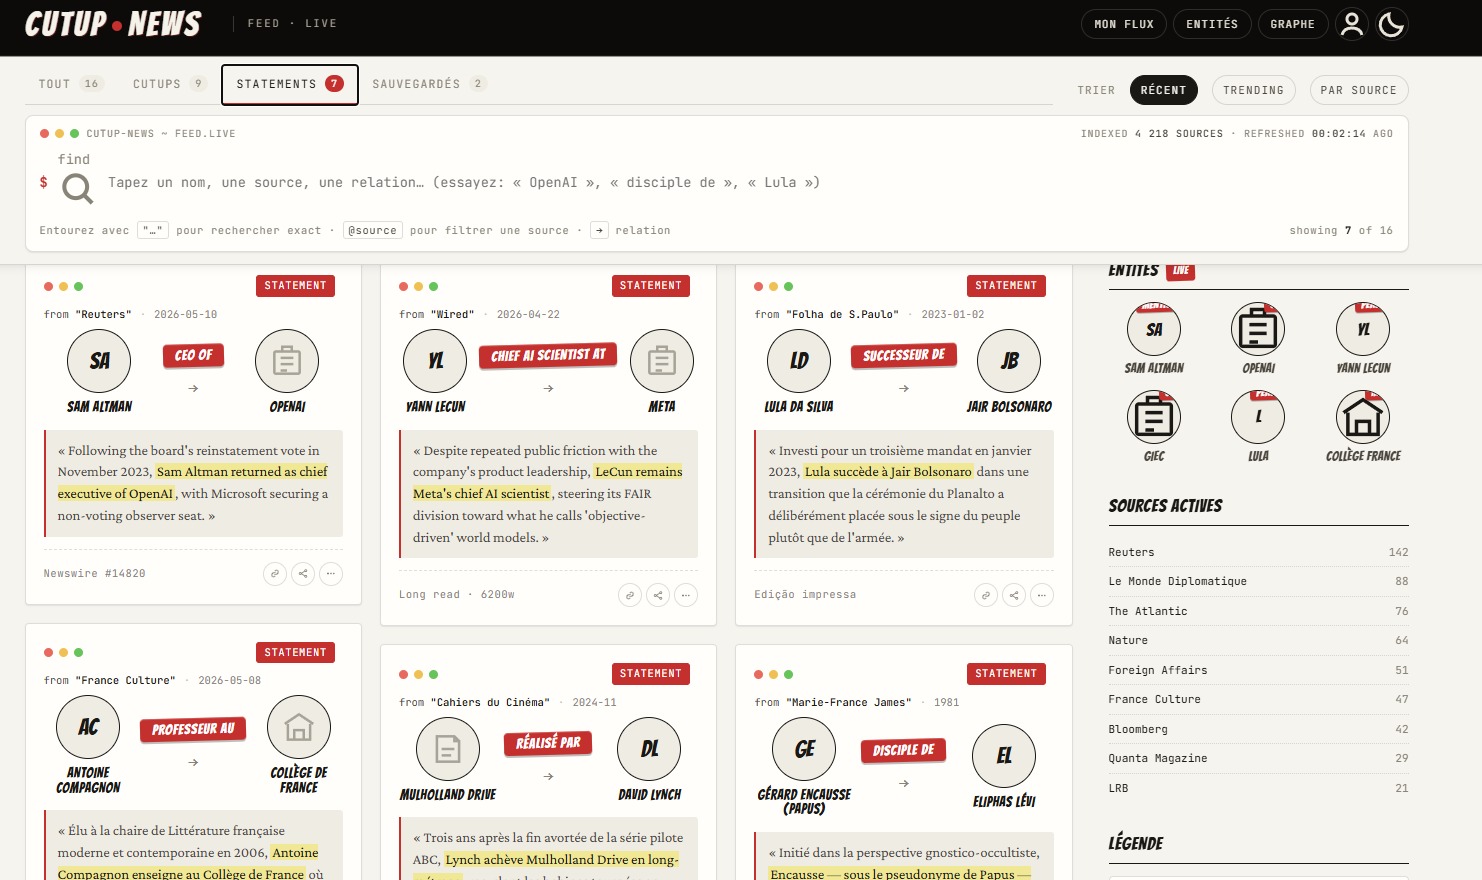Click the 'Disciple de' relation tag
The height and width of the screenshot is (880, 1482).
click(x=904, y=750)
